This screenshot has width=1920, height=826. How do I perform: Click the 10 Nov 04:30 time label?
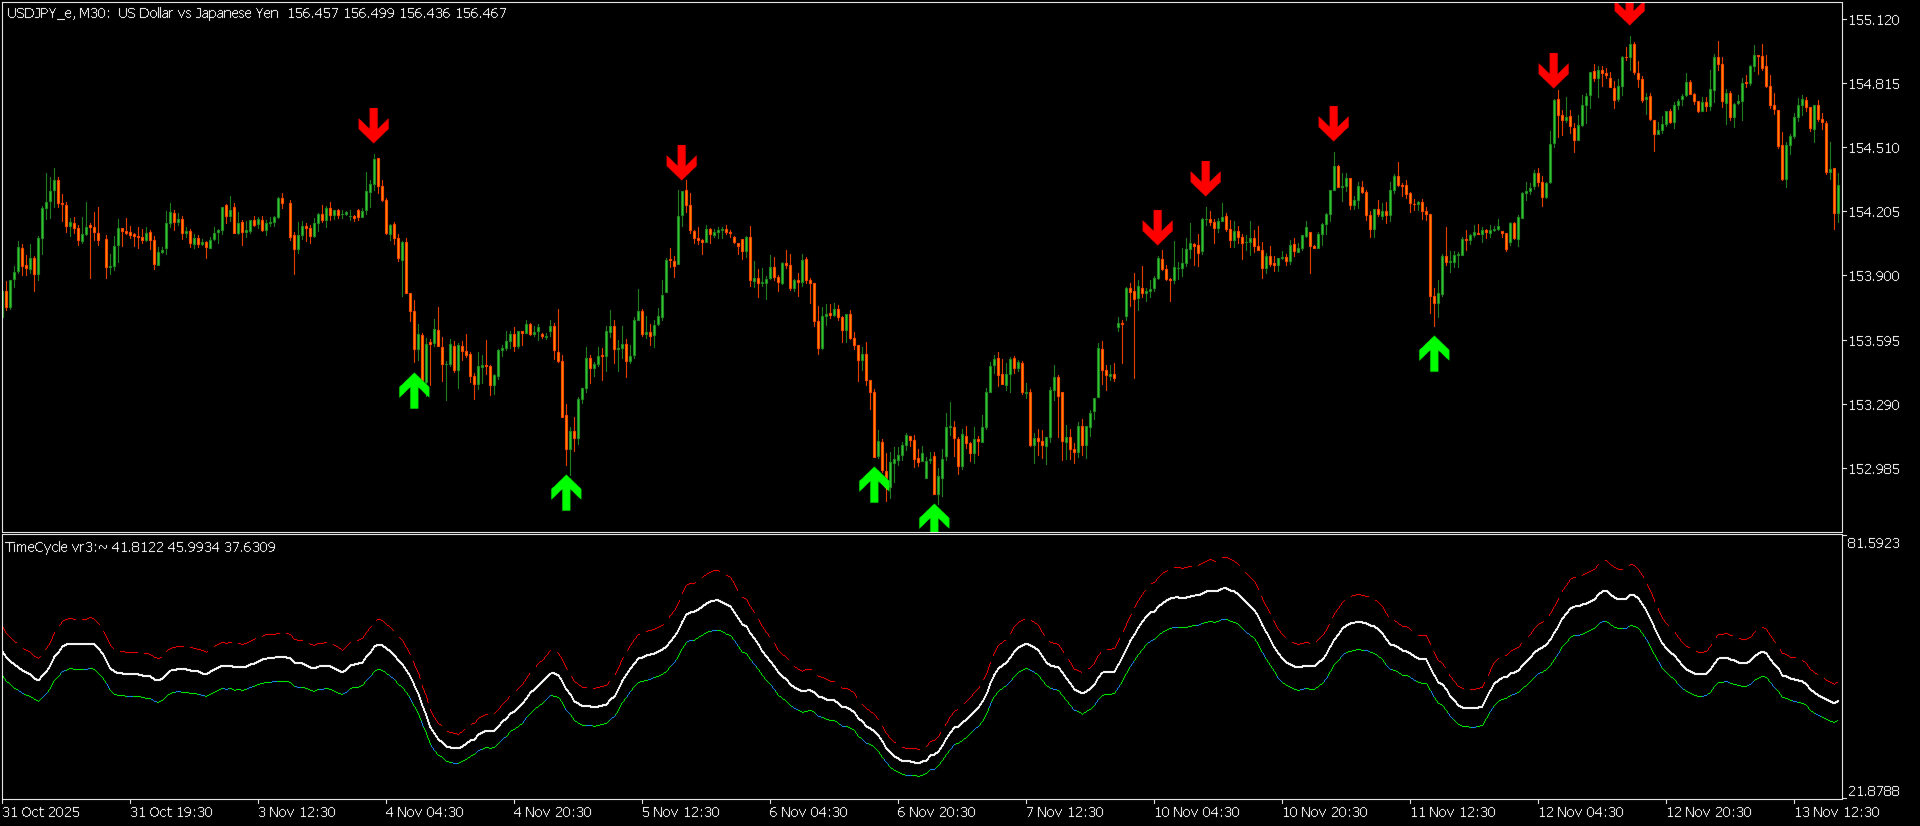point(1197,812)
